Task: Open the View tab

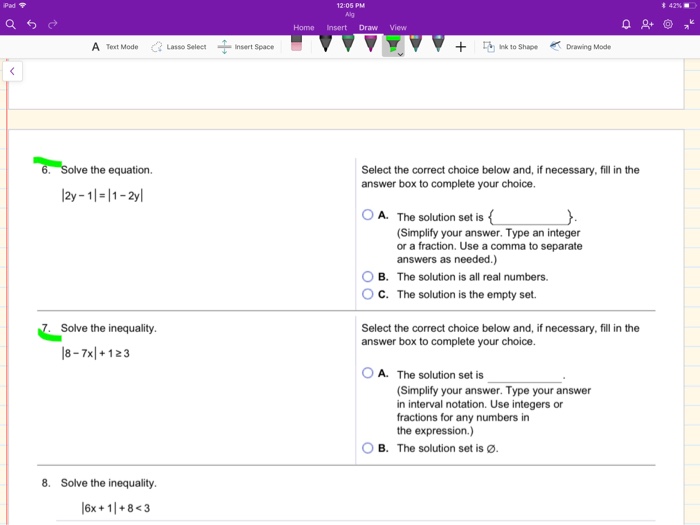Action: click(x=398, y=28)
